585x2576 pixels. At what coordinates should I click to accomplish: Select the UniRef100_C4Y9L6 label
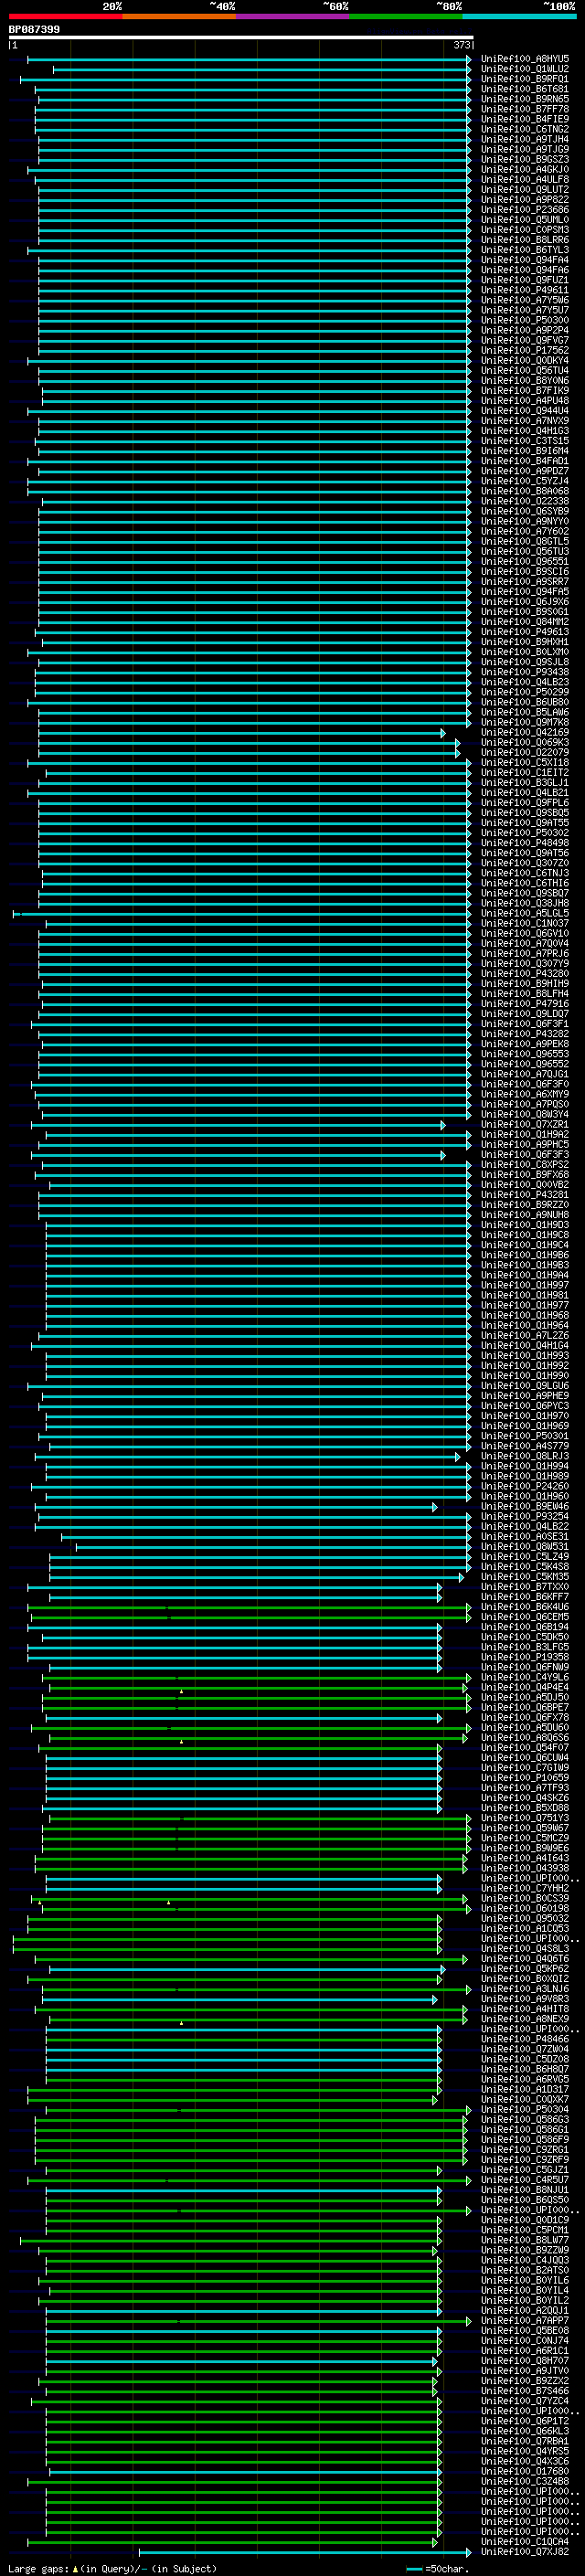pos(524,1677)
